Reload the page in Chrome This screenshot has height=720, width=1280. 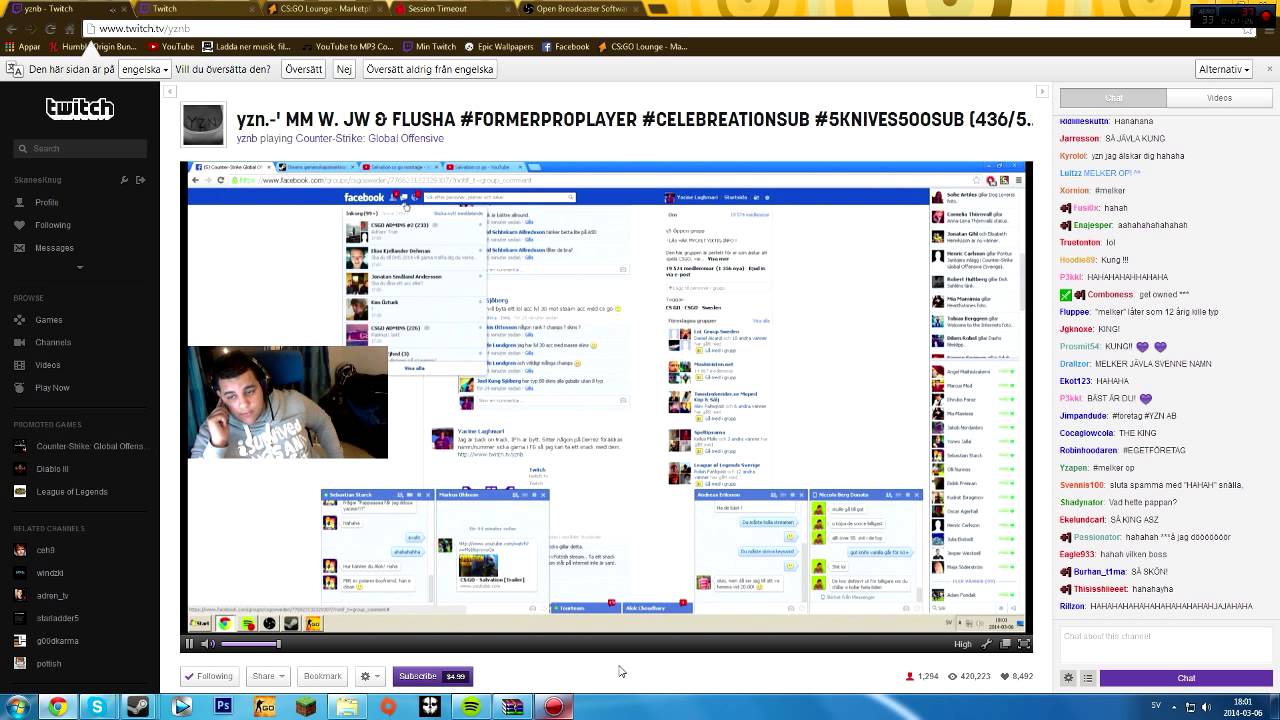click(x=49, y=29)
